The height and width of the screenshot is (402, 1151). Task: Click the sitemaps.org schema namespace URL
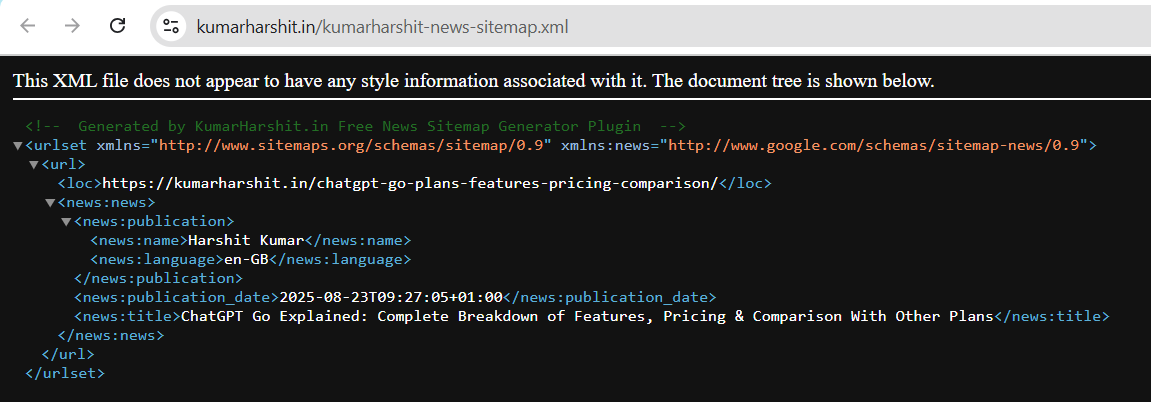[352, 145]
